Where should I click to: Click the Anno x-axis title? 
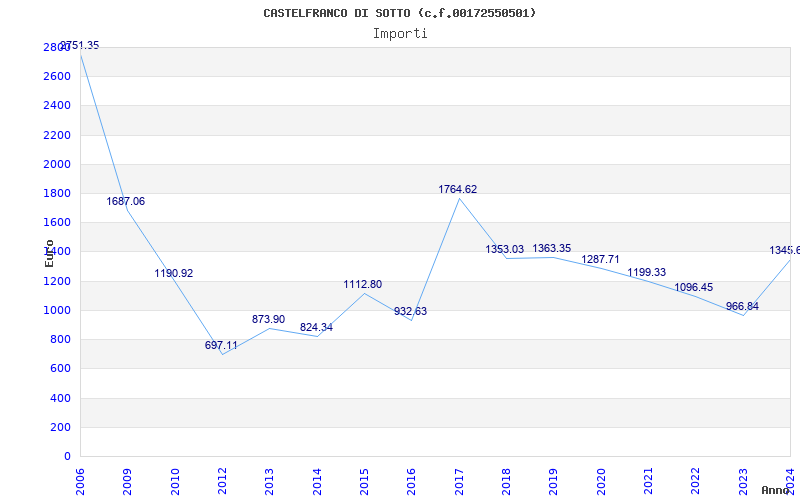(x=775, y=490)
